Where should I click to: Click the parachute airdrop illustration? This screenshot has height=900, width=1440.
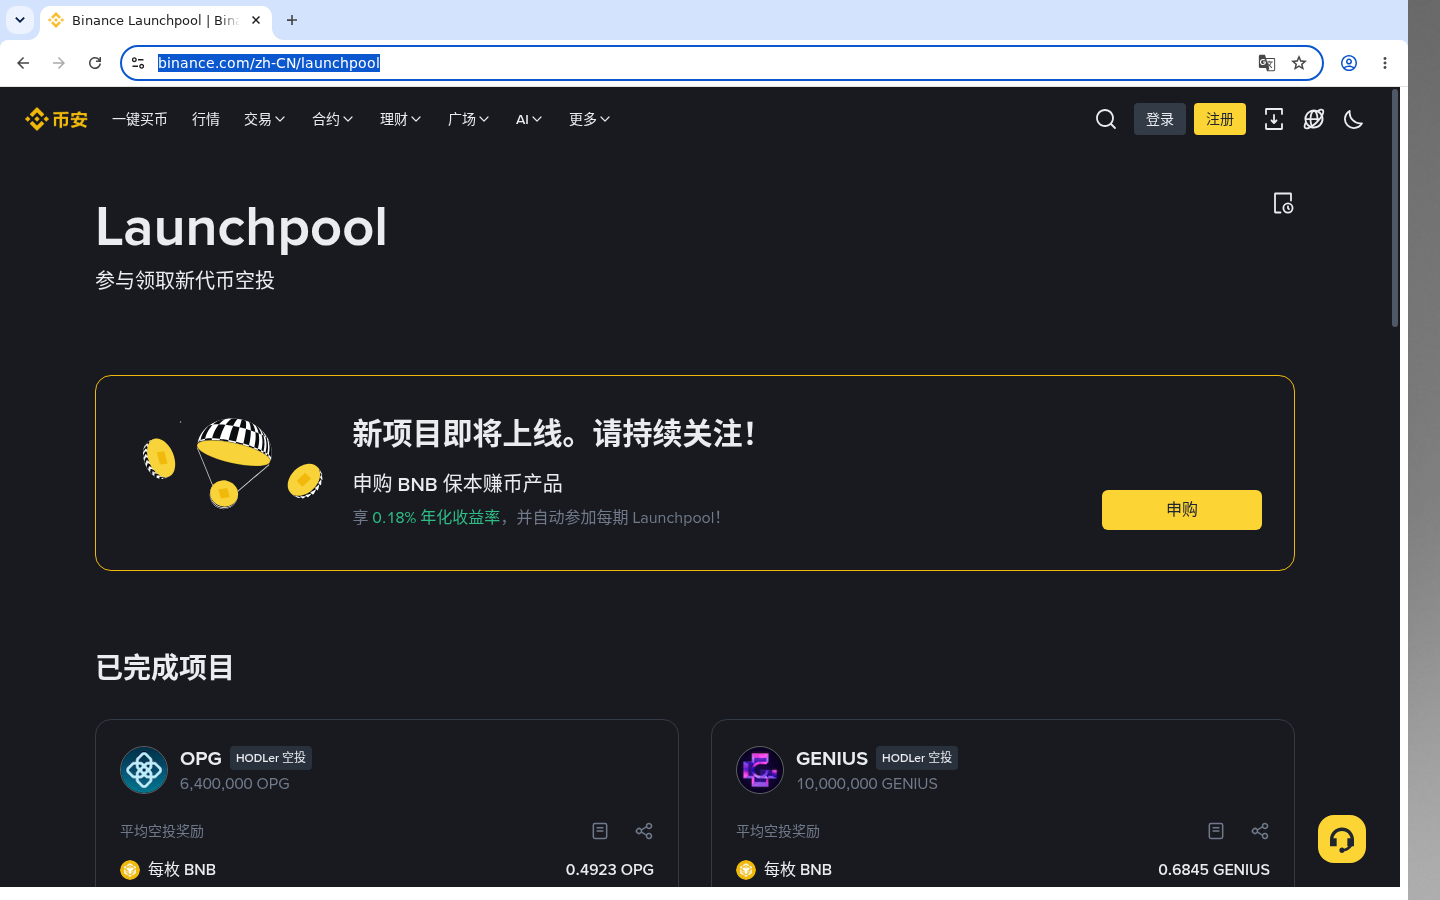pos(233,462)
